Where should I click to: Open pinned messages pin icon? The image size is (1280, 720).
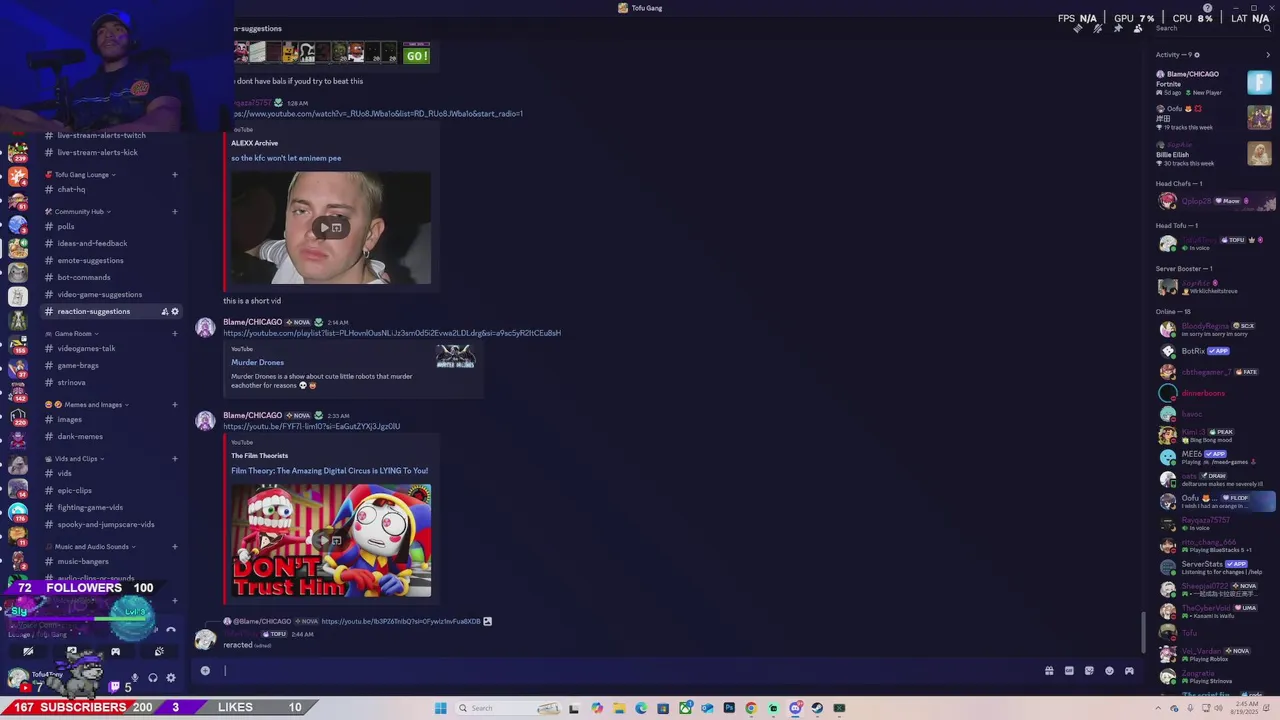coord(1117,28)
